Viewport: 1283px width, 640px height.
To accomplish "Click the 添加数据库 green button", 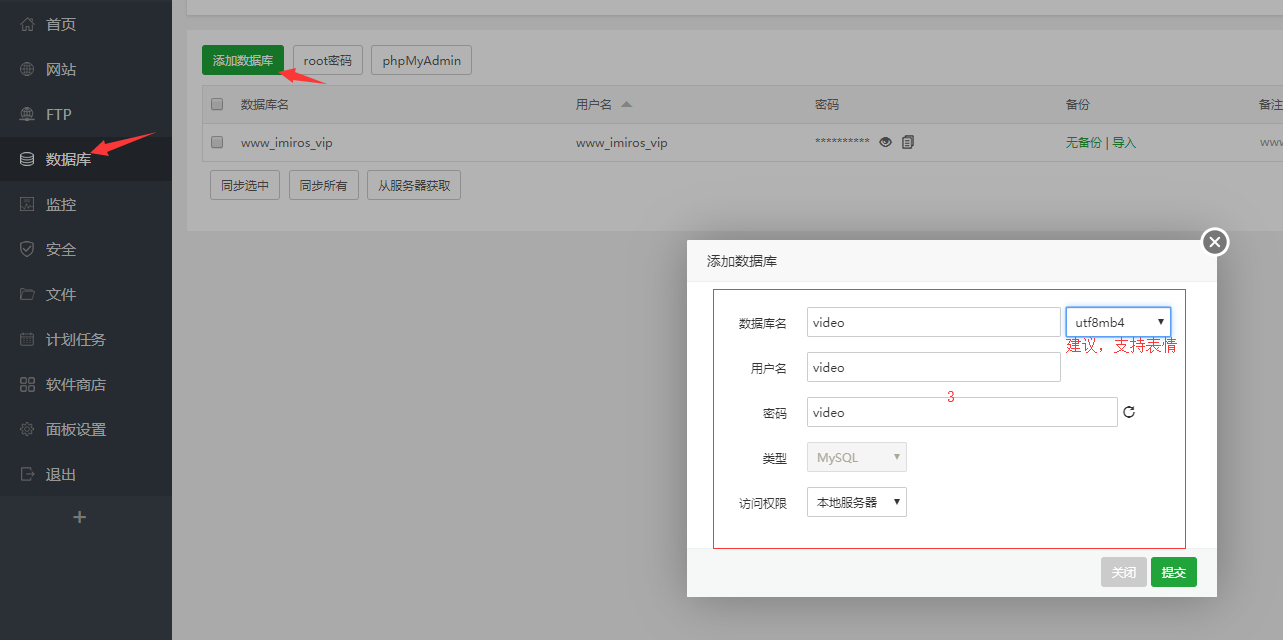I will click(x=243, y=60).
